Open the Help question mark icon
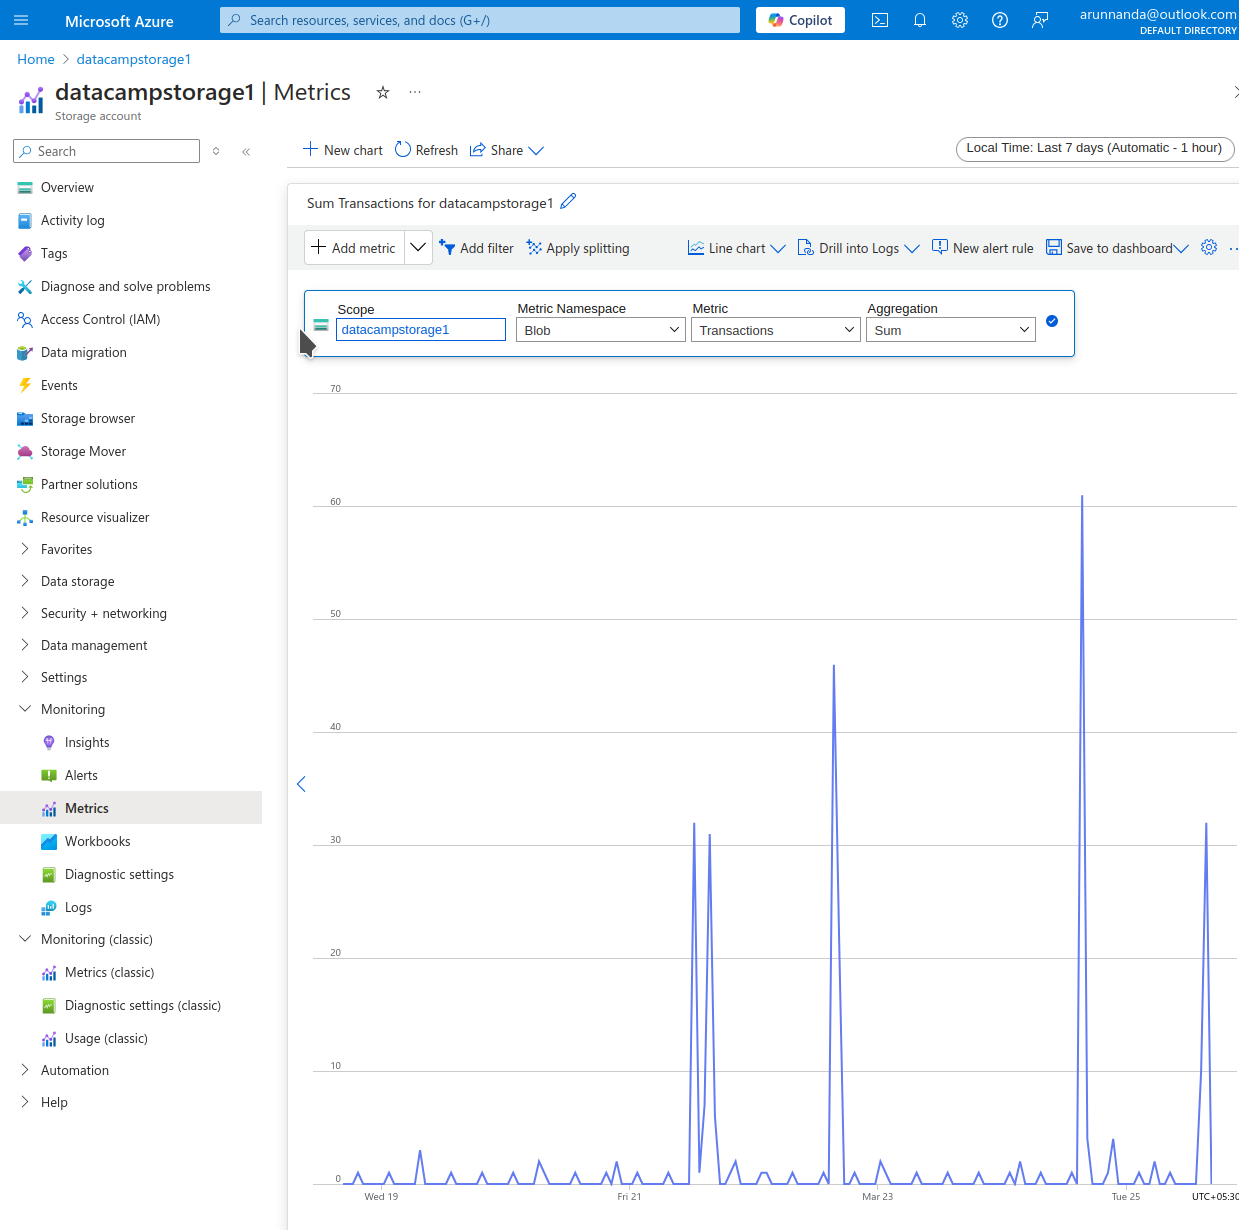Screen dimensions: 1239x1230 1000,20
